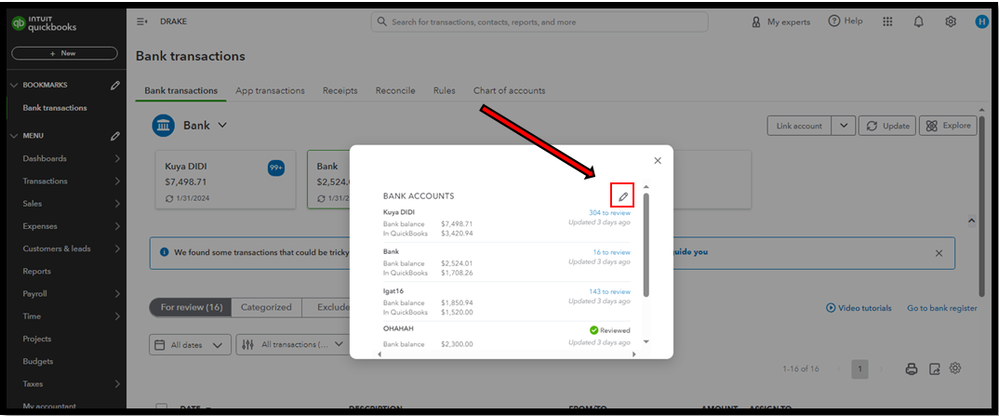
Task: Click the green Reviewed checkmark for OHAHAH
Action: point(594,331)
